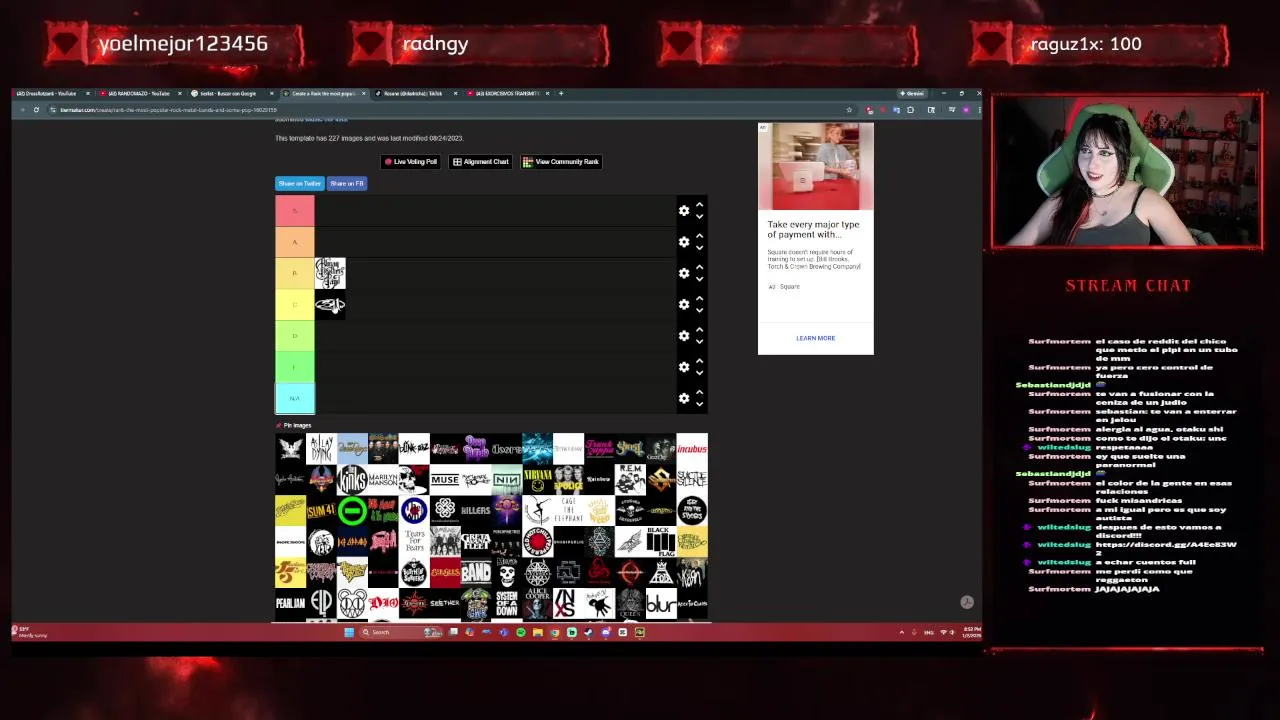Select the MUSE band logo

click(x=445, y=479)
